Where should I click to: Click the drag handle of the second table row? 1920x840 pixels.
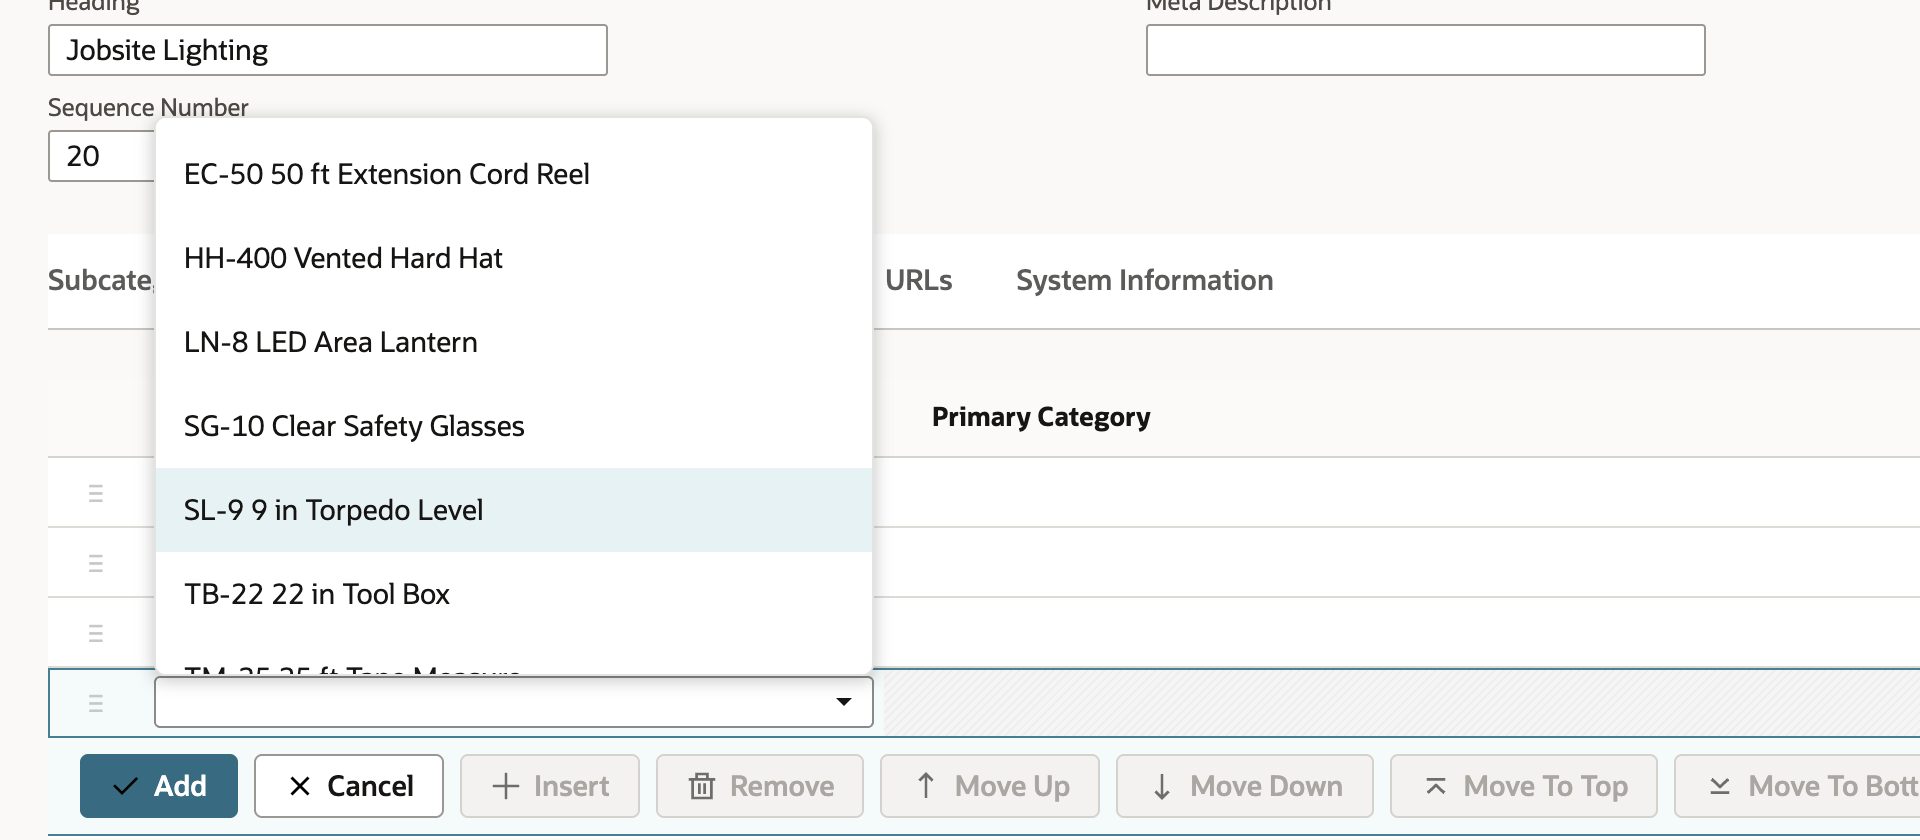[x=96, y=563]
